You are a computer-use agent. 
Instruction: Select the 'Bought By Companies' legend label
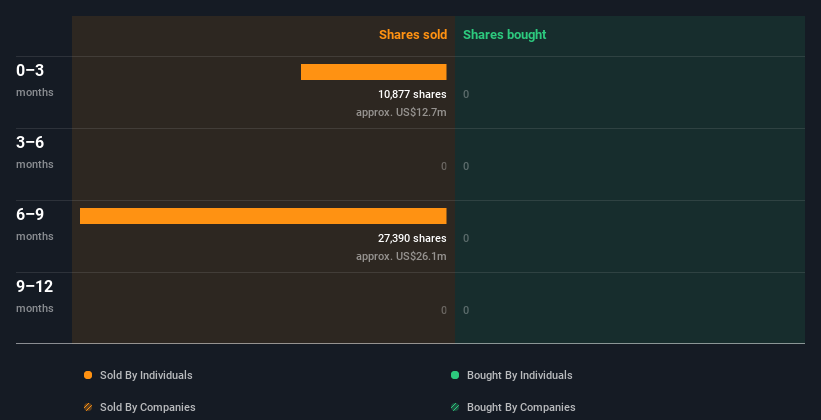521,407
